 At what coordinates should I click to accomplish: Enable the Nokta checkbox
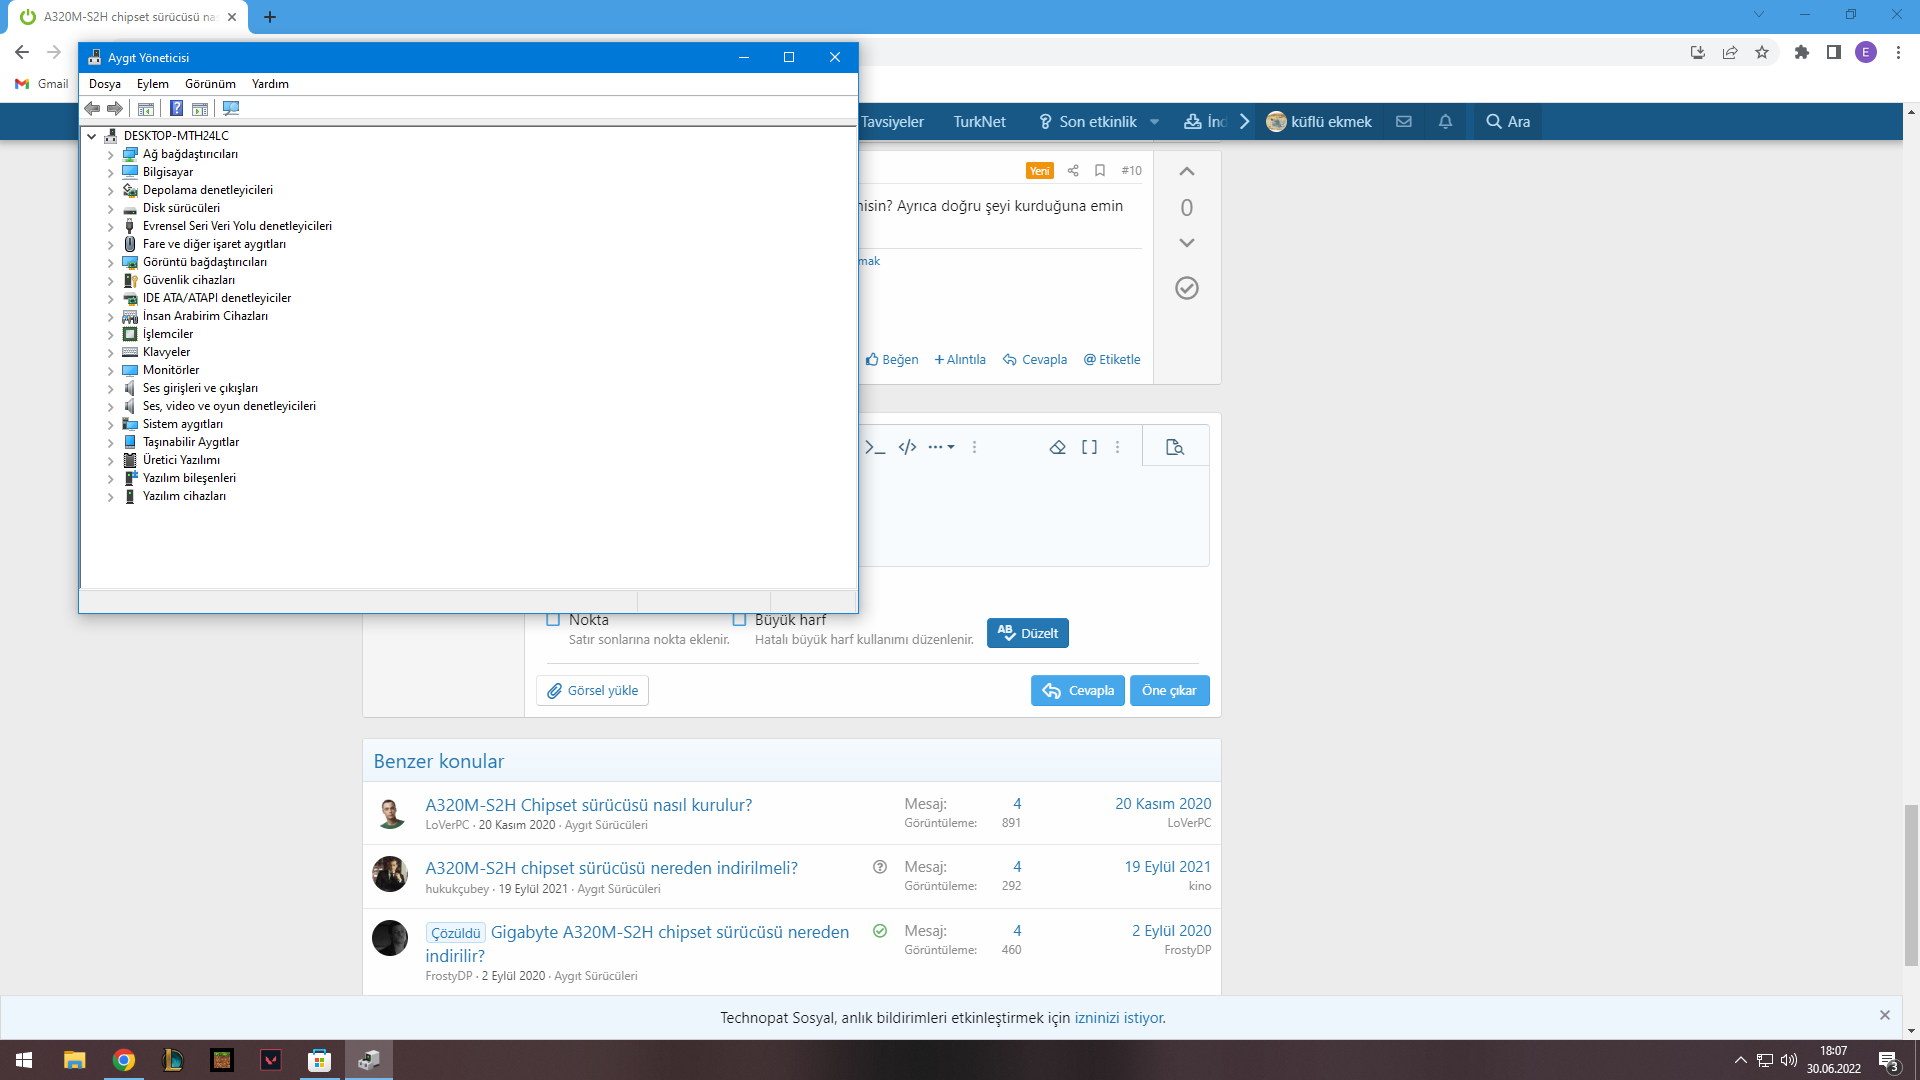click(553, 620)
